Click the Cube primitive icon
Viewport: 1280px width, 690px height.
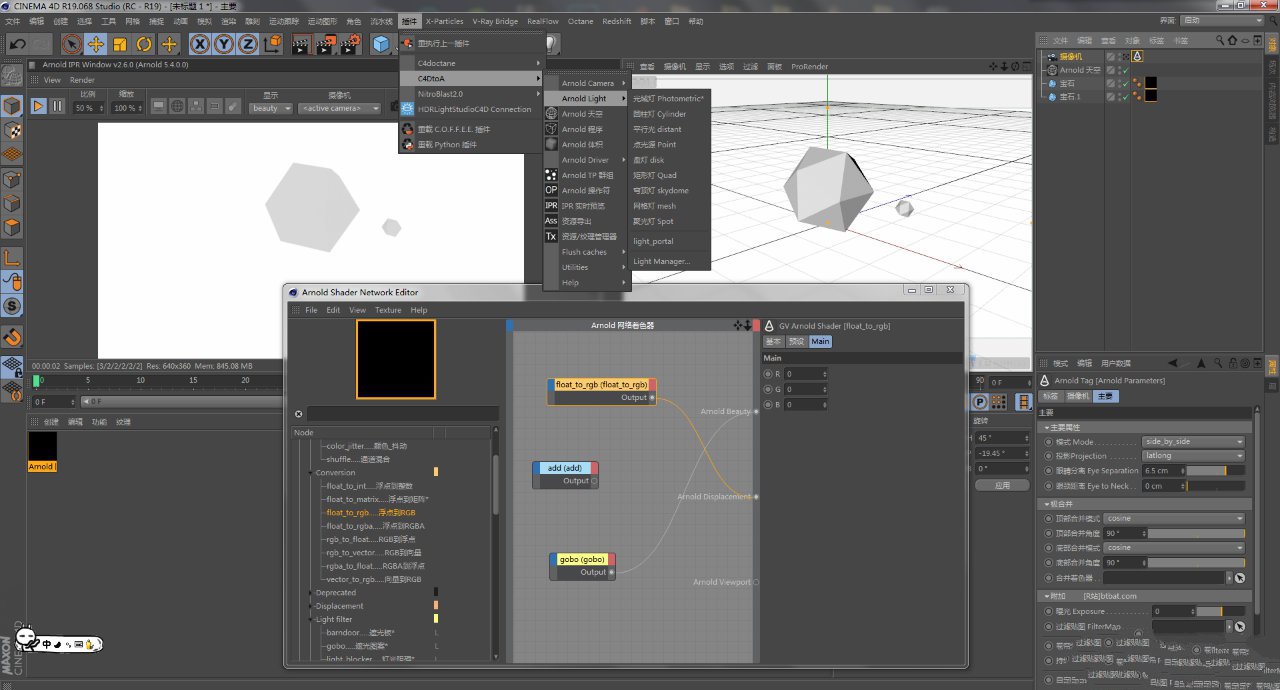pos(381,44)
